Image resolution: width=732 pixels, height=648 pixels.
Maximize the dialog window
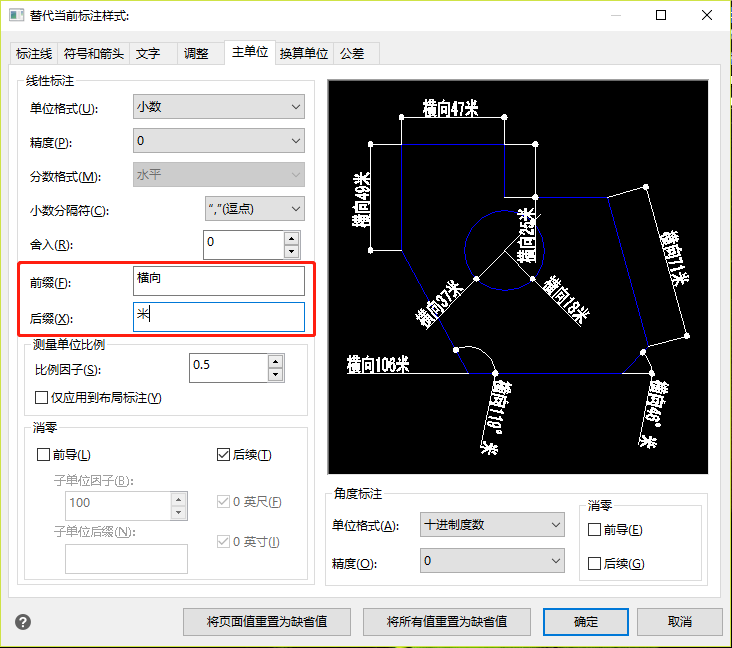[661, 15]
